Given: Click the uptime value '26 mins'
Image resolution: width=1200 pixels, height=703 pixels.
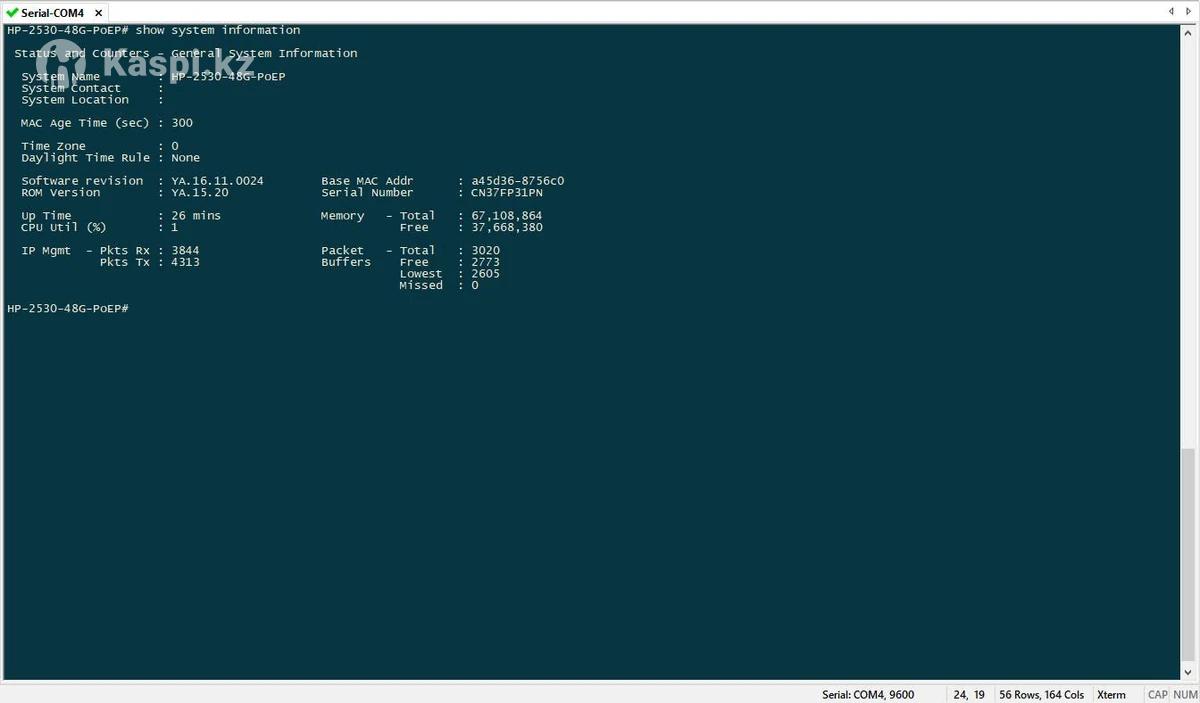Looking at the screenshot, I should coord(196,216).
